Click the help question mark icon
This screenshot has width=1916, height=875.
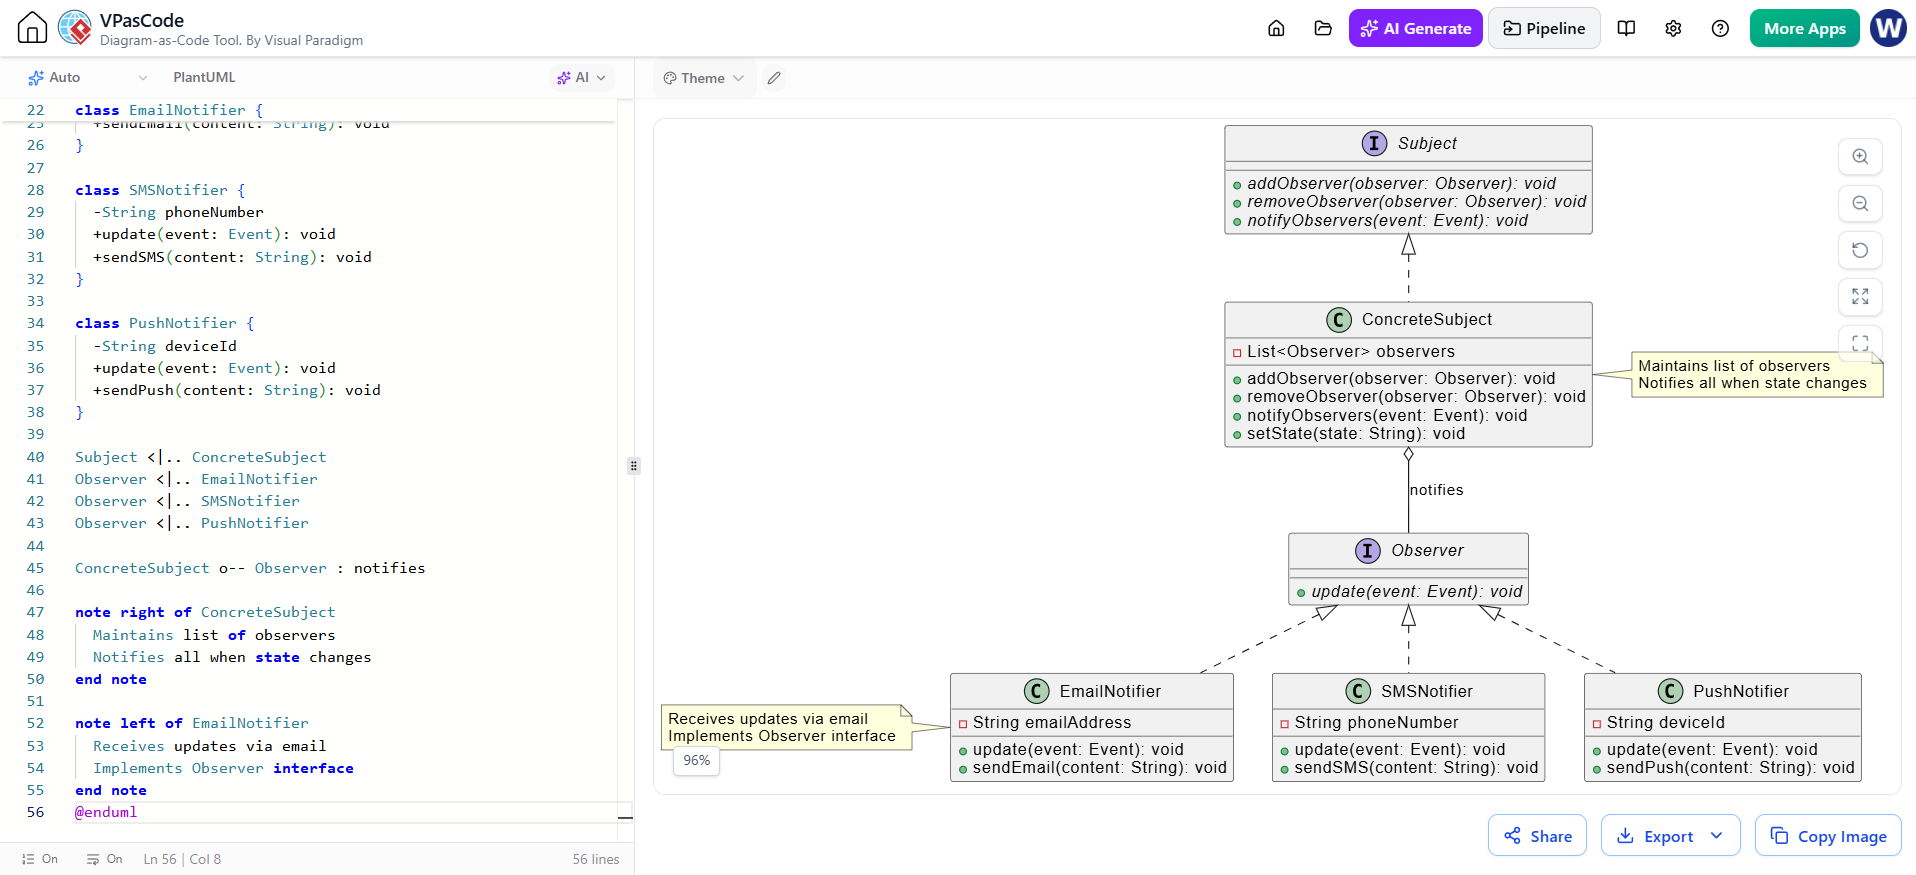point(1720,28)
